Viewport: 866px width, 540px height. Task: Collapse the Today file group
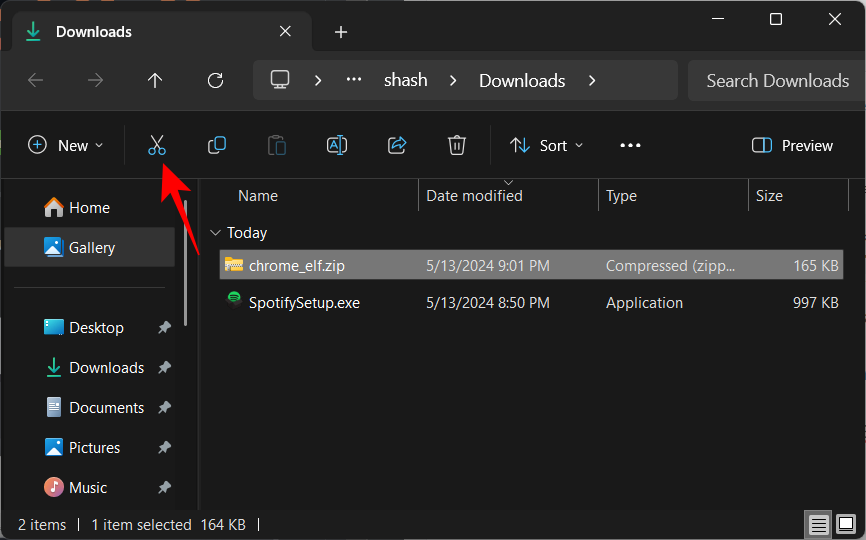[x=214, y=233]
